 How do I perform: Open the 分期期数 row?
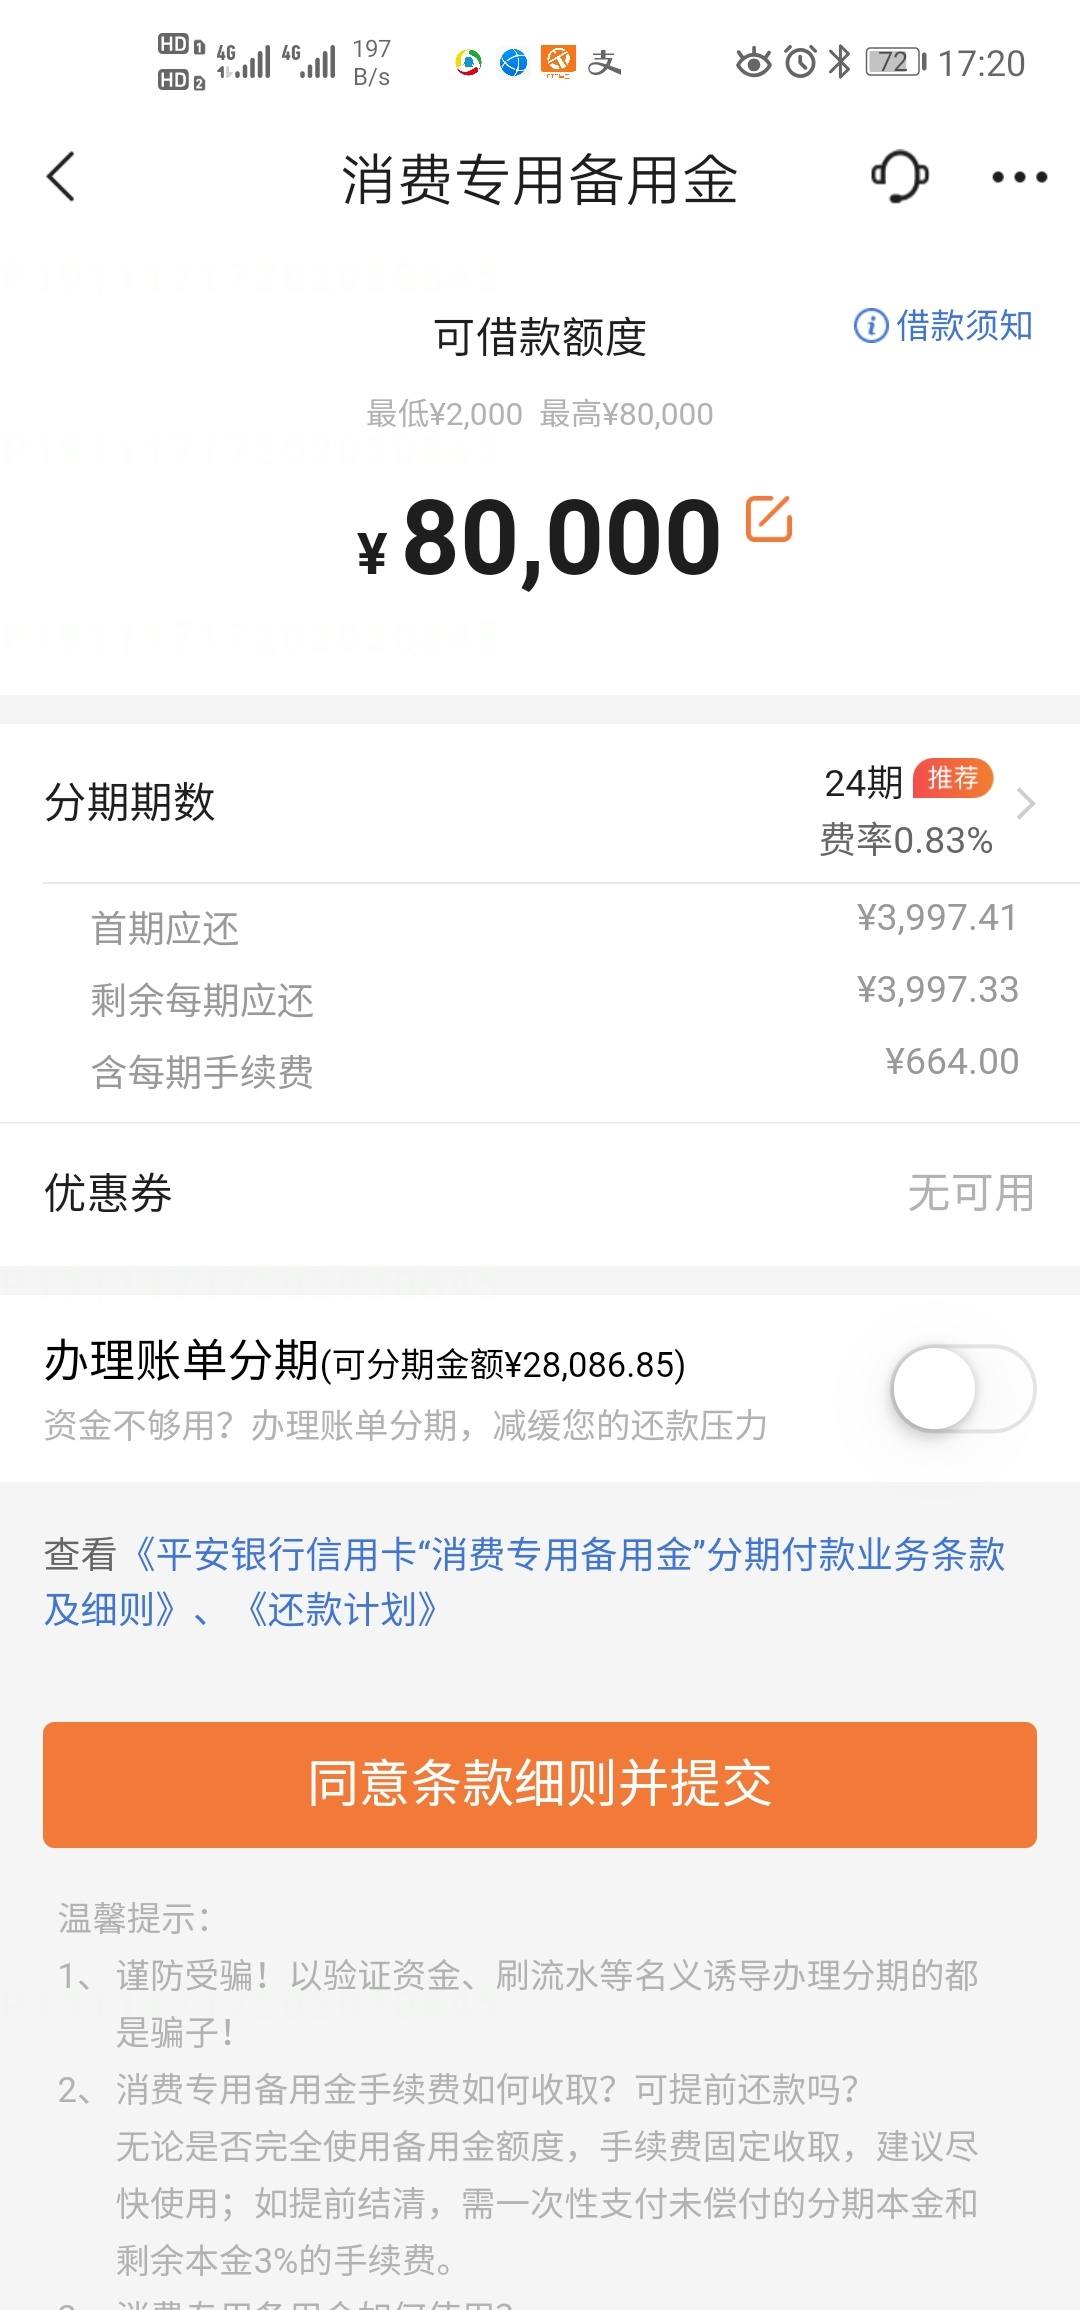pos(540,804)
